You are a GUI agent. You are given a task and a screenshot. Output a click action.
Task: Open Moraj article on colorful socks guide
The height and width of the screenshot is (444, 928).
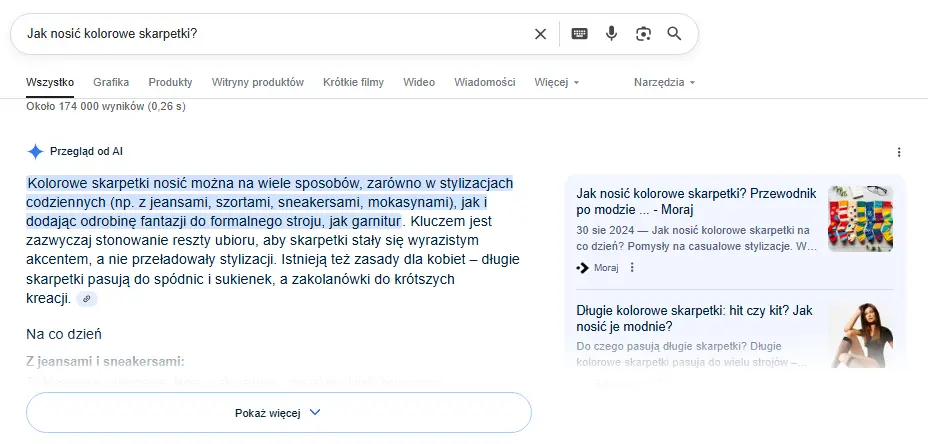[x=696, y=201]
